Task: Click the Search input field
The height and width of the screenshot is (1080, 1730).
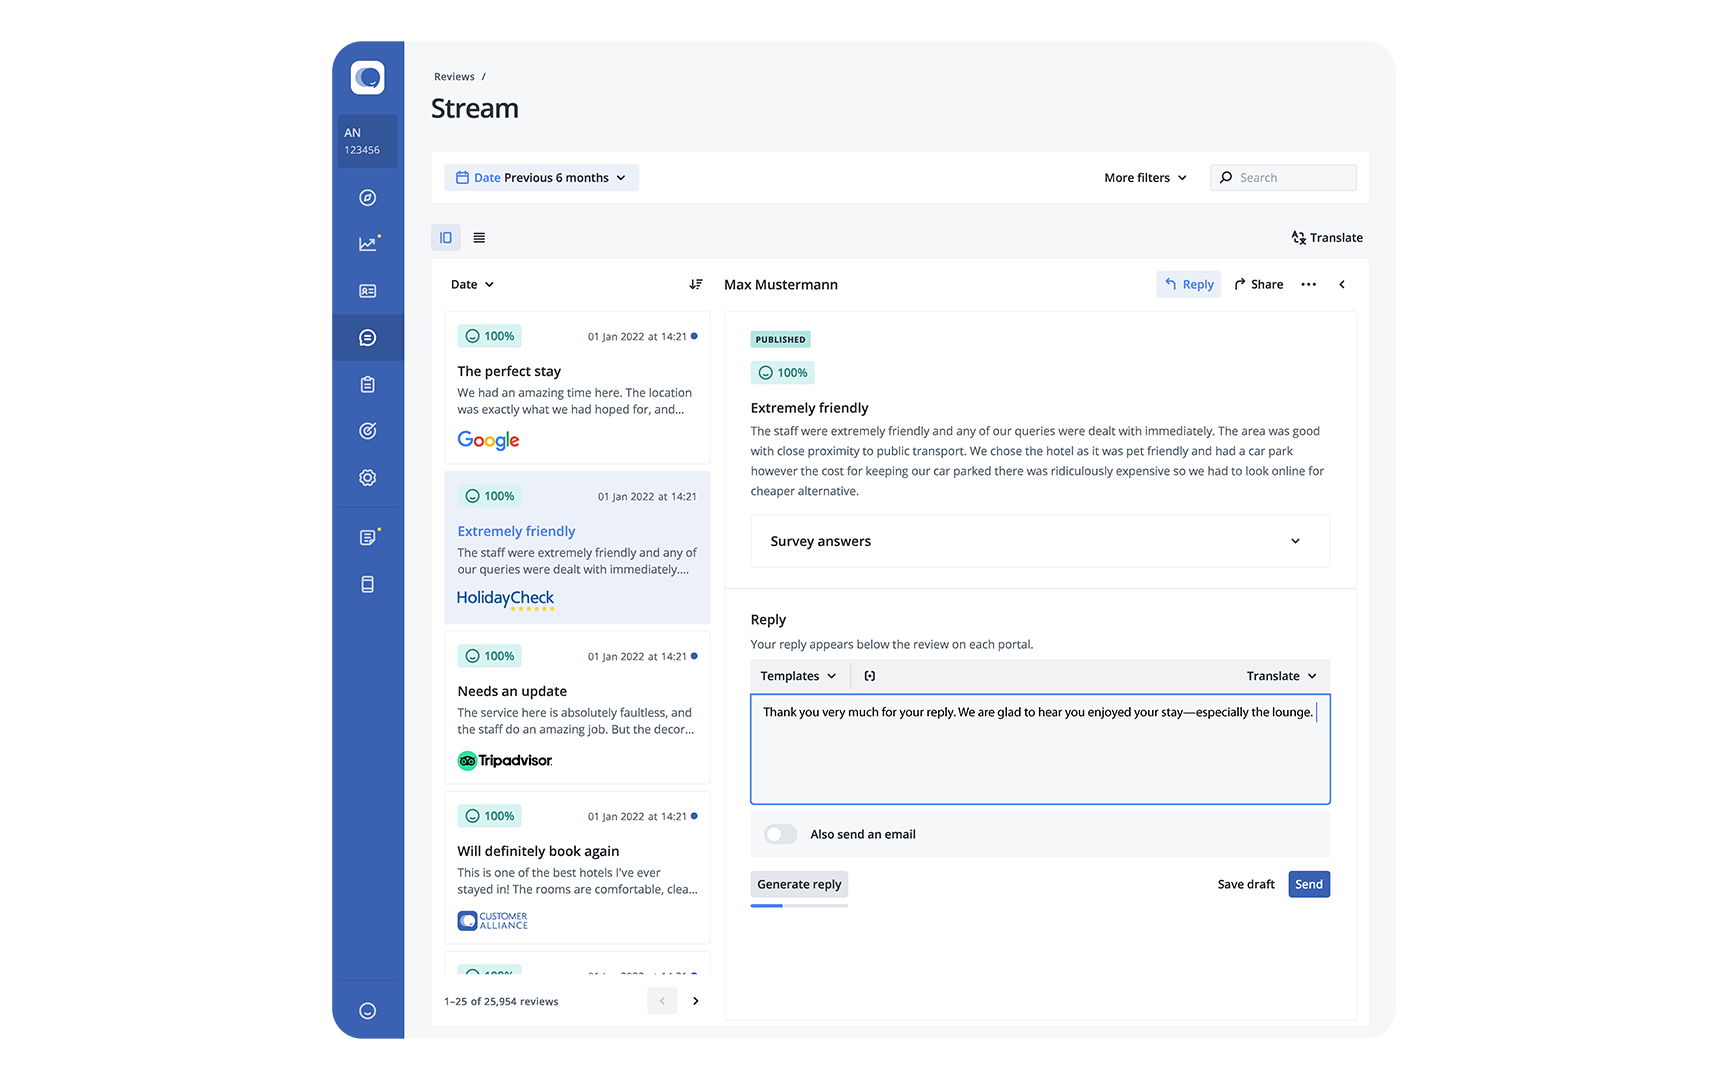Action: [1284, 178]
